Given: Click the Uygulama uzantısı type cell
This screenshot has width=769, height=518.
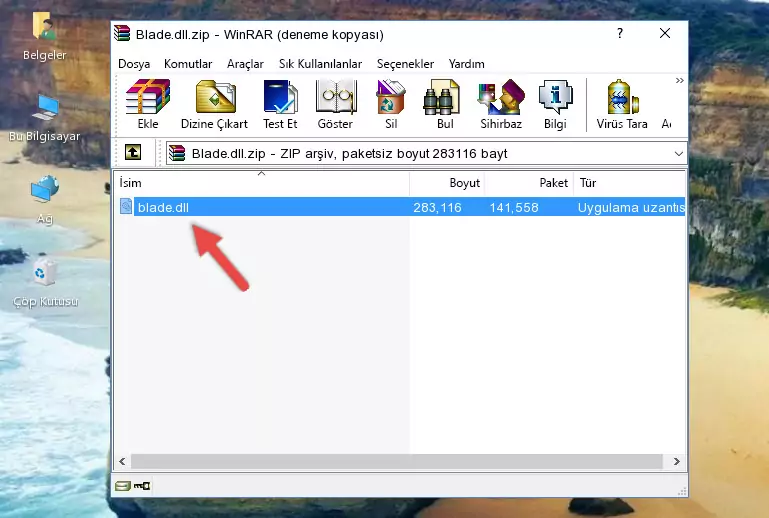Looking at the screenshot, I should (x=631, y=207).
